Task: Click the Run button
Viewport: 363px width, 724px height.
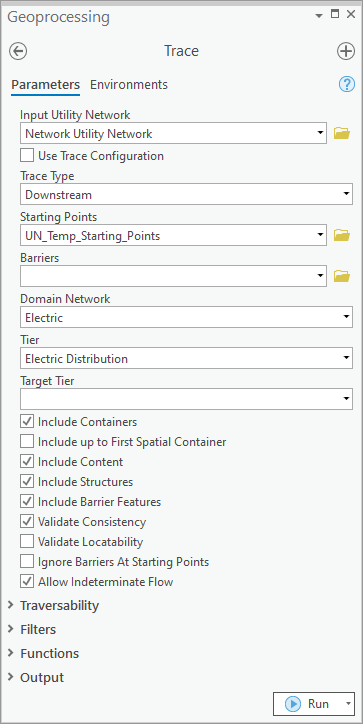Action: click(308, 704)
